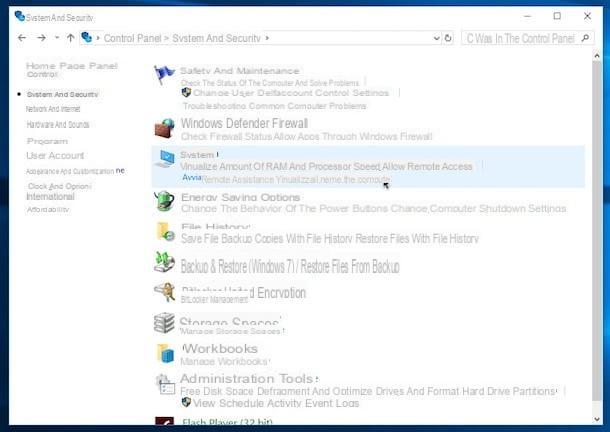Refresh the Control Panel view

pos(448,38)
